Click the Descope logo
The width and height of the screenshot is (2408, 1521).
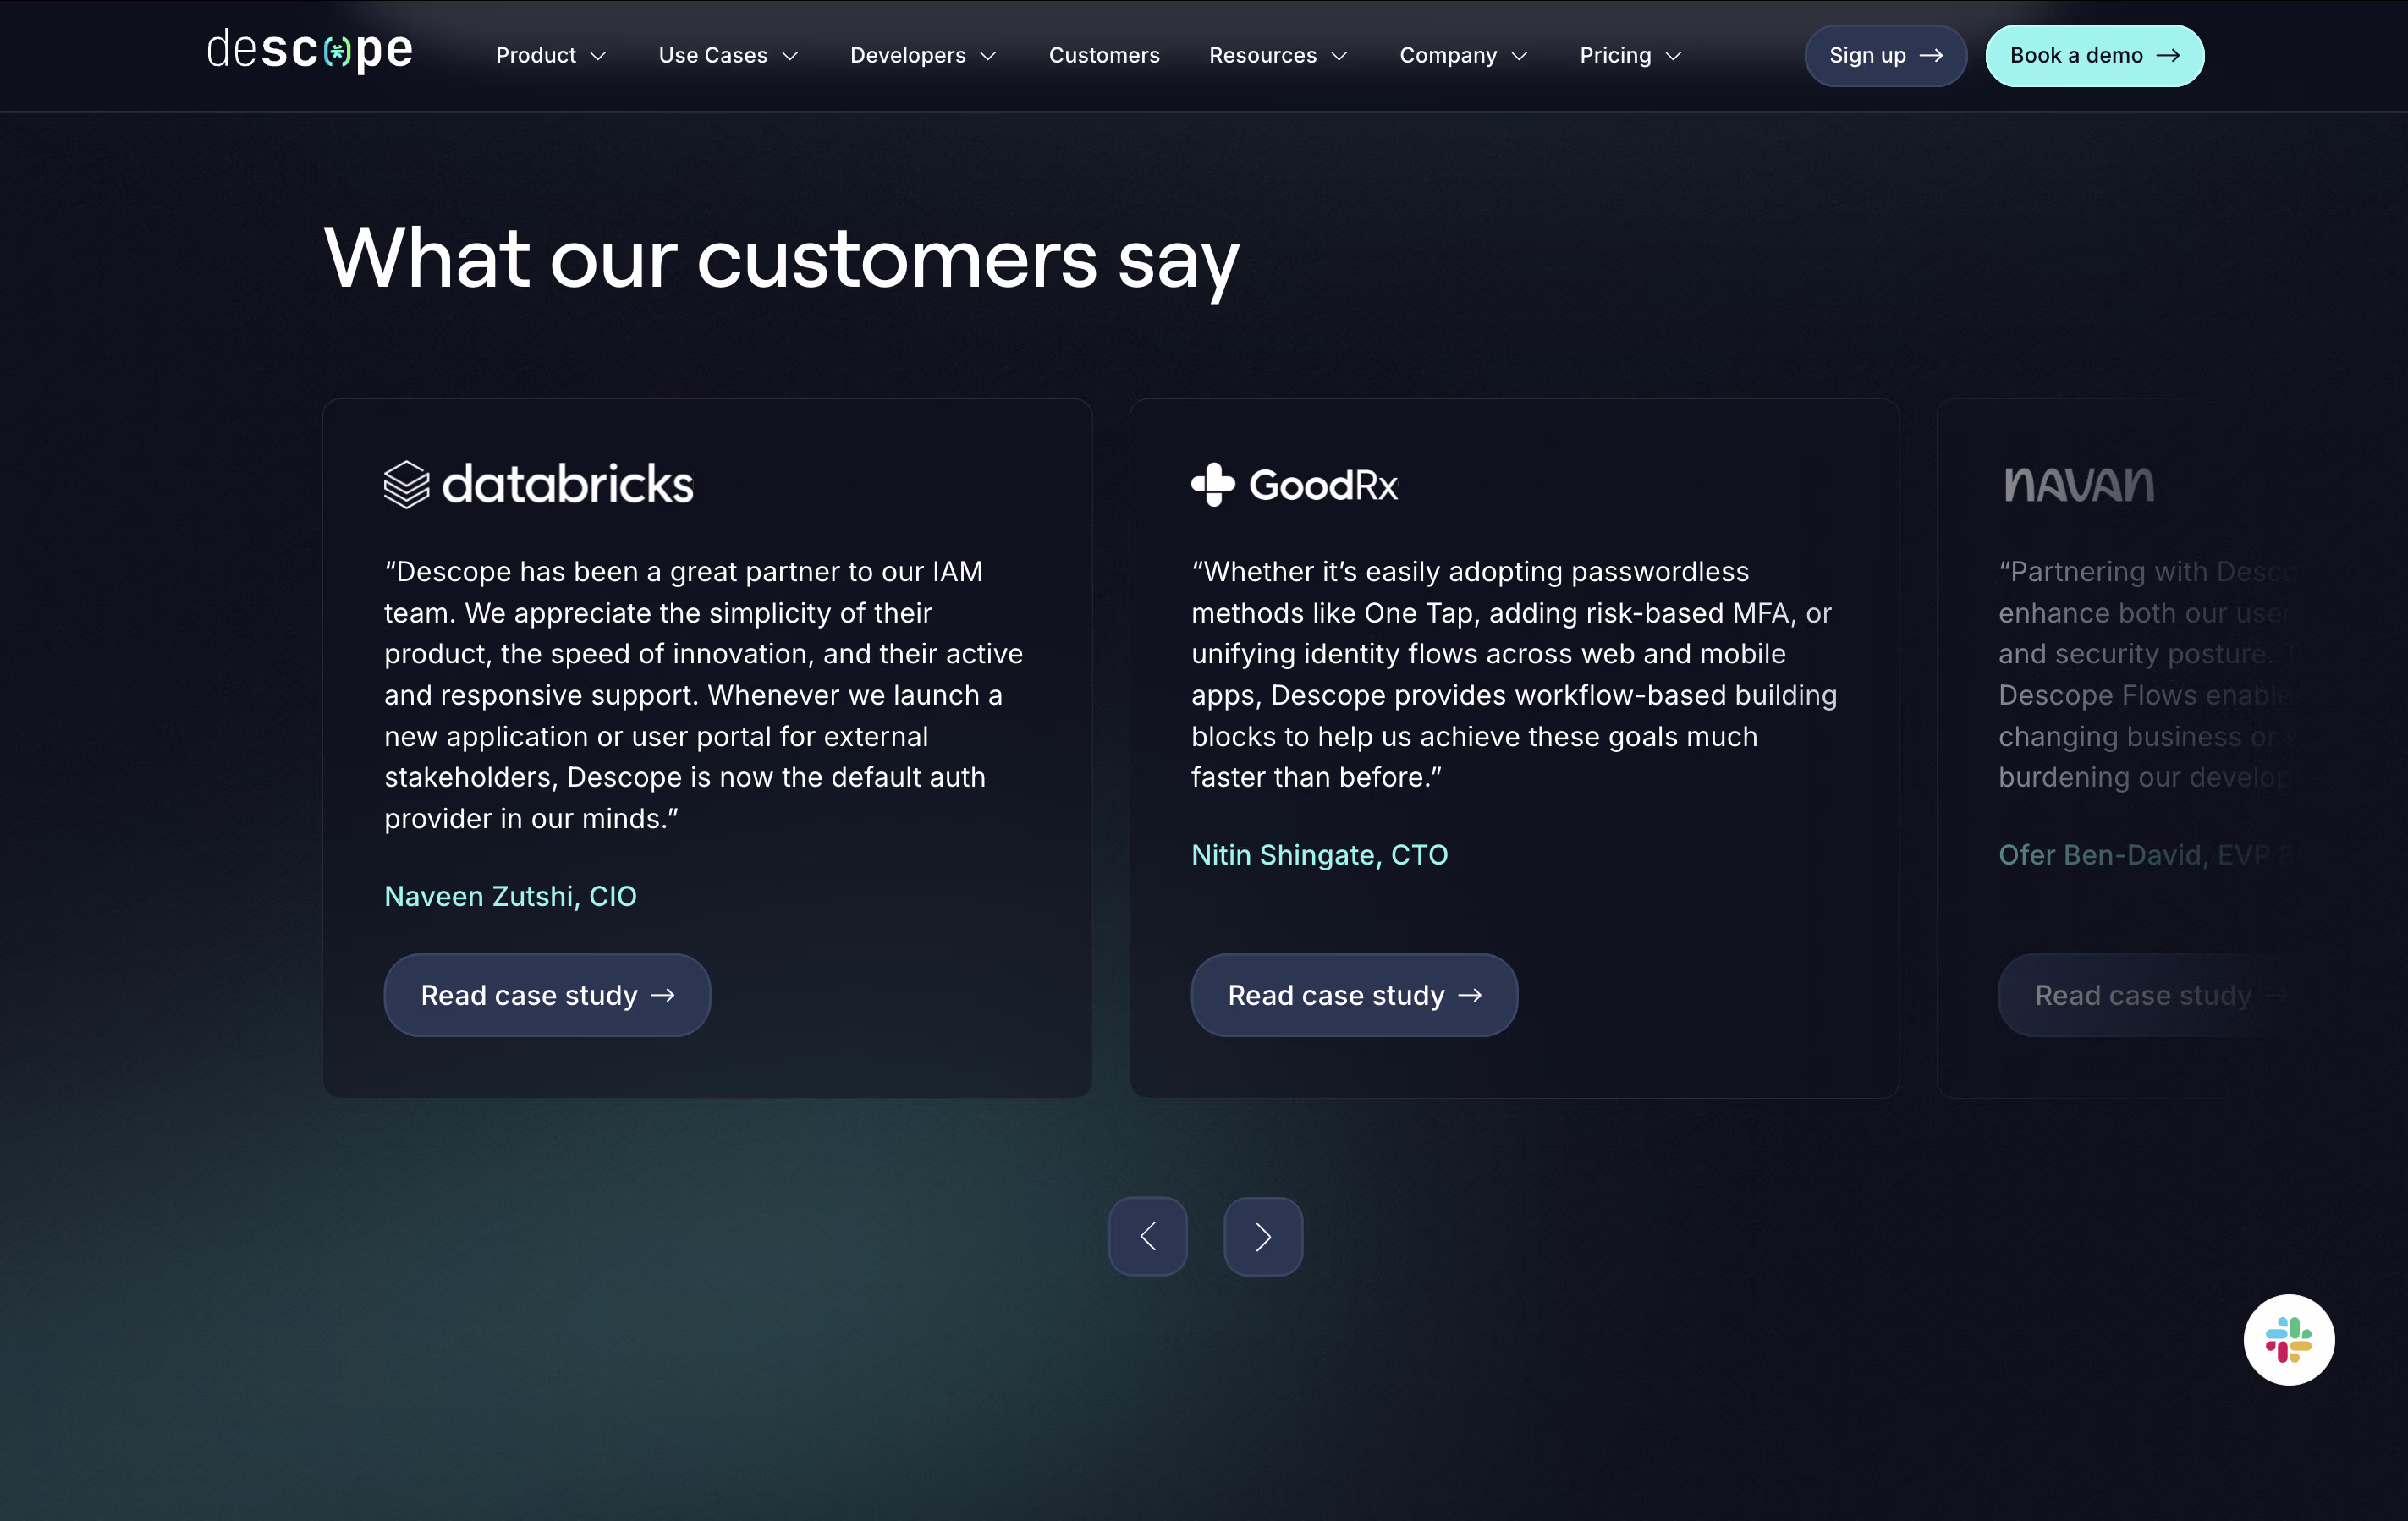[x=309, y=51]
